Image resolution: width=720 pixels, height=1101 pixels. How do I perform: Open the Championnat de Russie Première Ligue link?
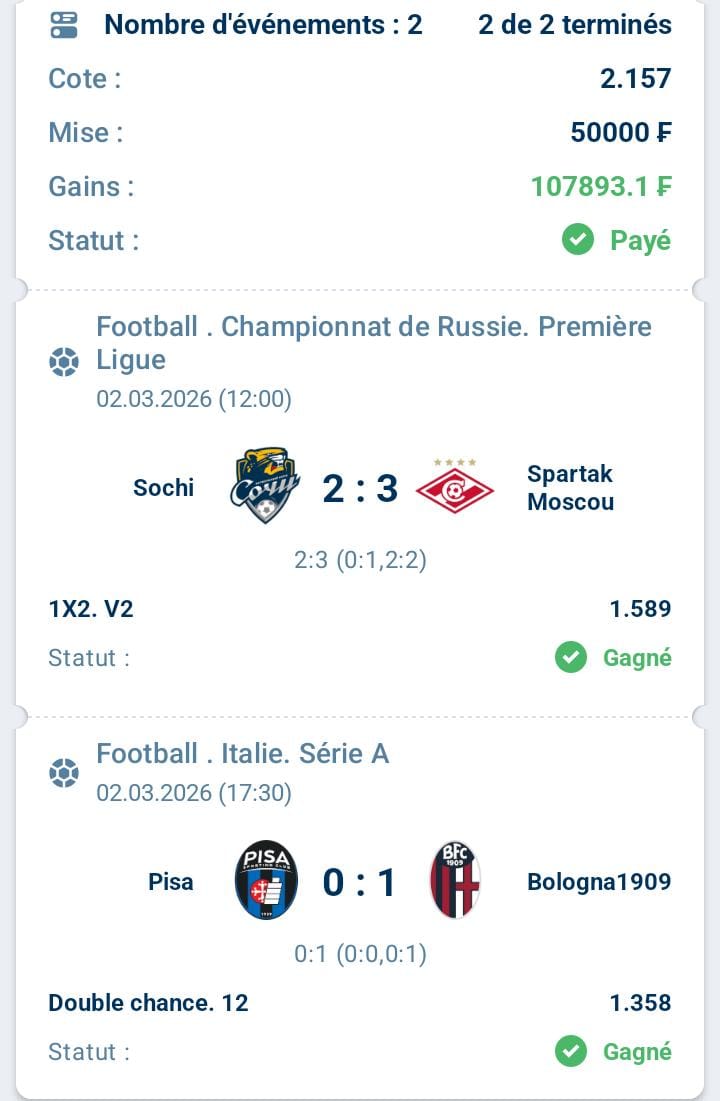point(373,343)
